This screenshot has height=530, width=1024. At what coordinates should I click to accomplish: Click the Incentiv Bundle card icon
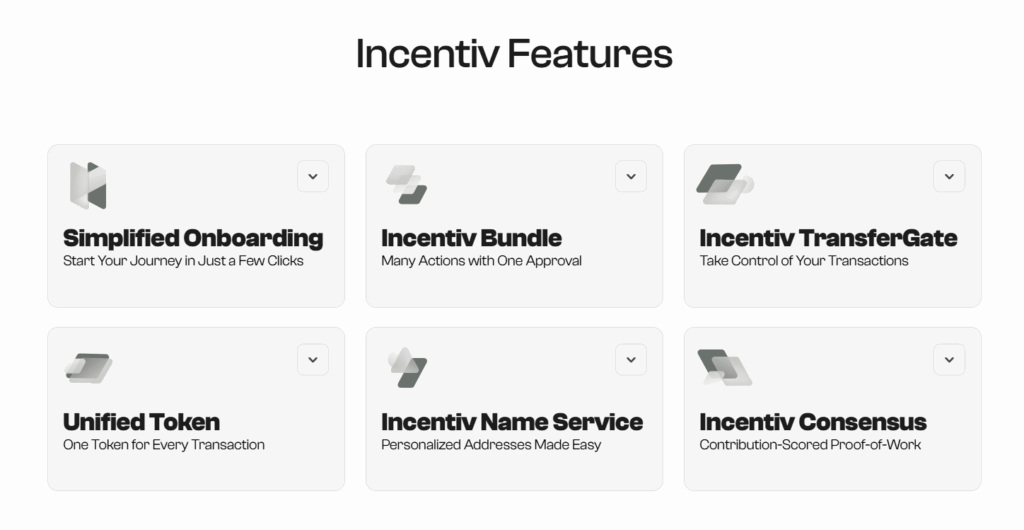pyautogui.click(x=406, y=185)
